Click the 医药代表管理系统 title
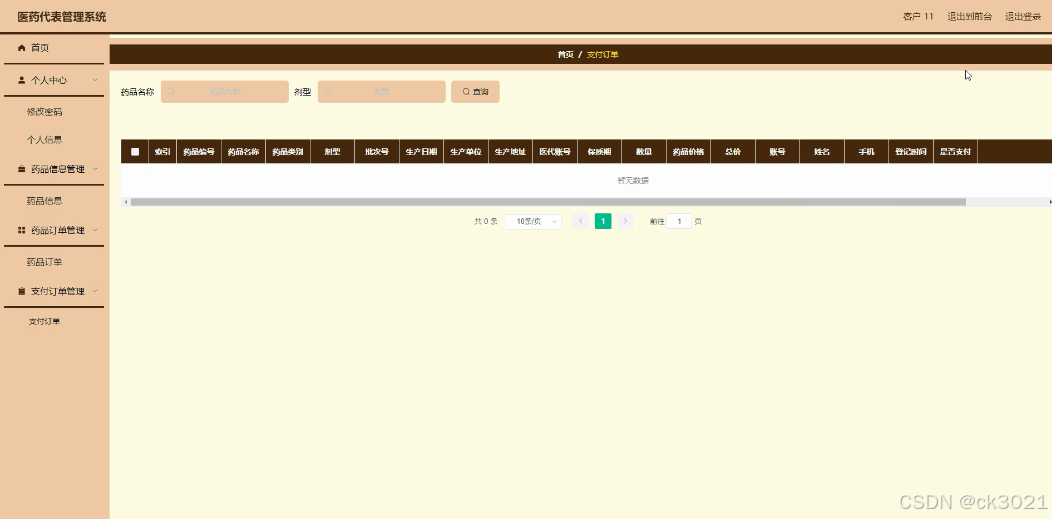 click(x=62, y=17)
